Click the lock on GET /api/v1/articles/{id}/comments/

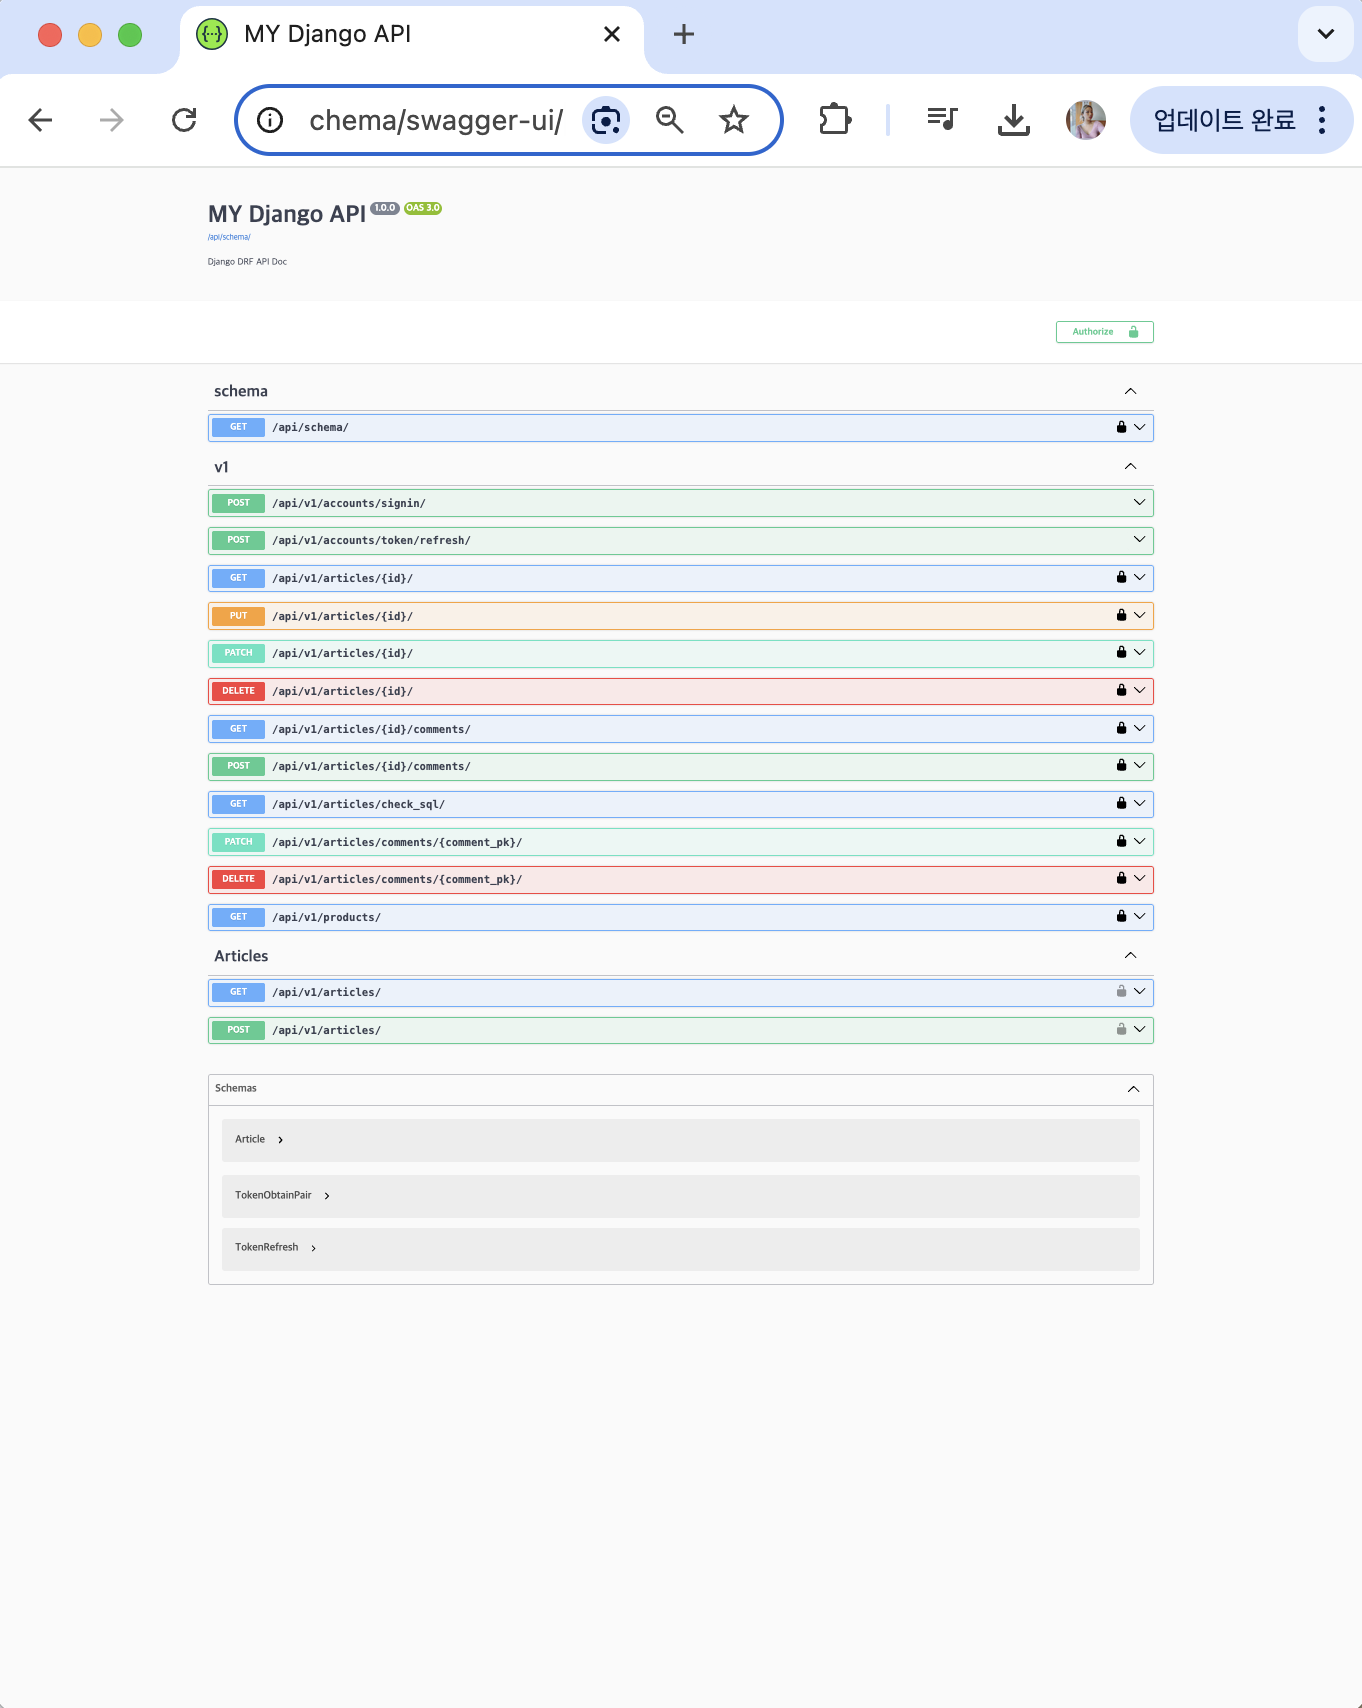(x=1121, y=729)
